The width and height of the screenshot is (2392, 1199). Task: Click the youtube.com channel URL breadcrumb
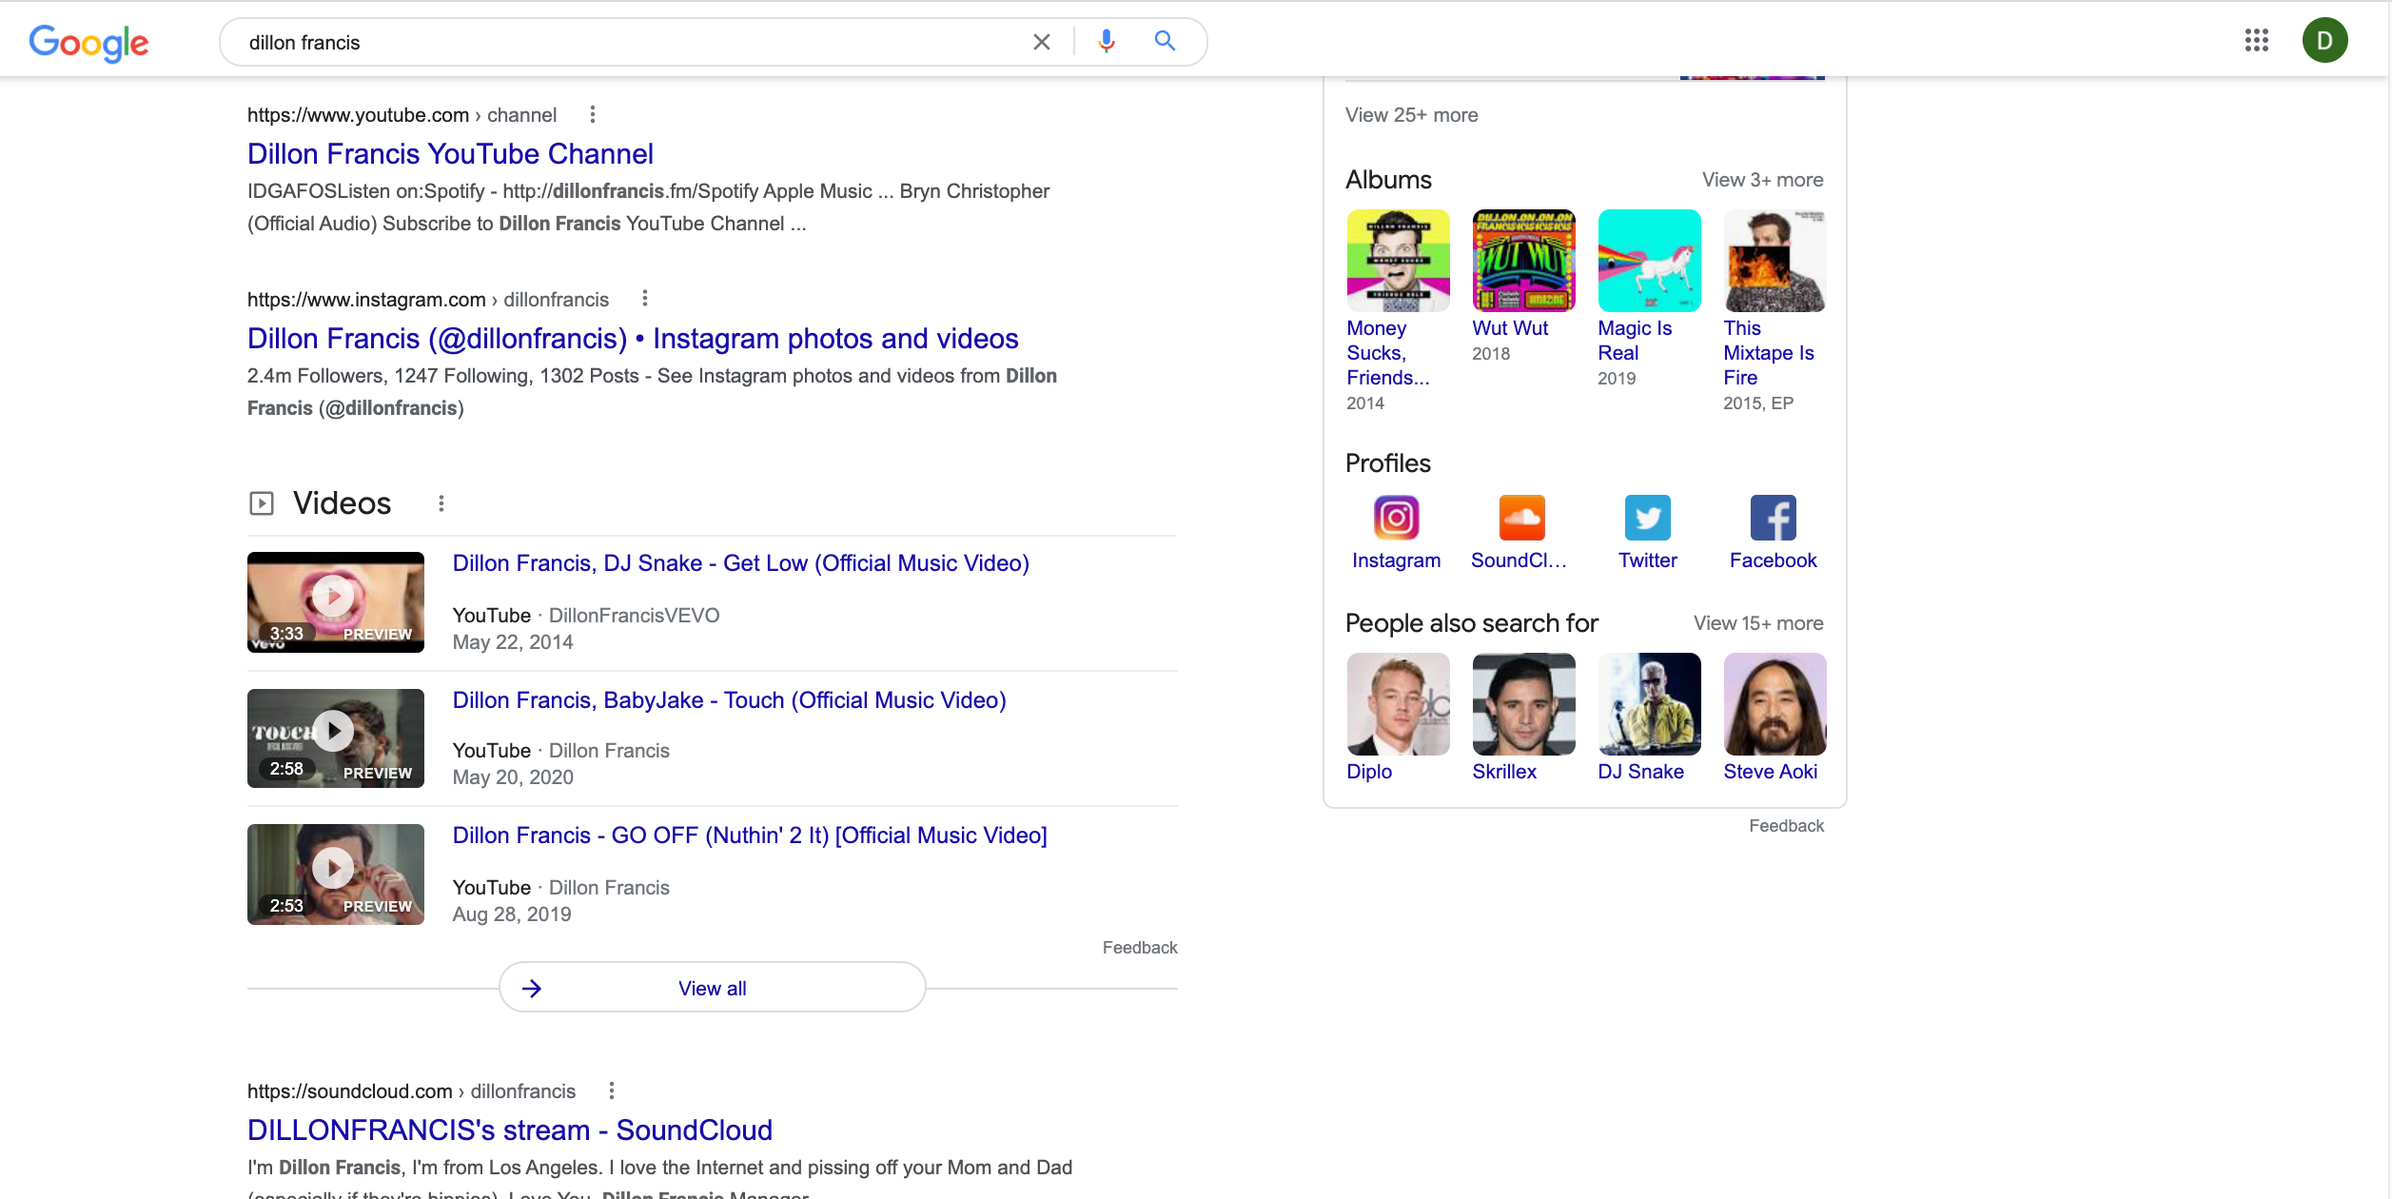pyautogui.click(x=402, y=115)
